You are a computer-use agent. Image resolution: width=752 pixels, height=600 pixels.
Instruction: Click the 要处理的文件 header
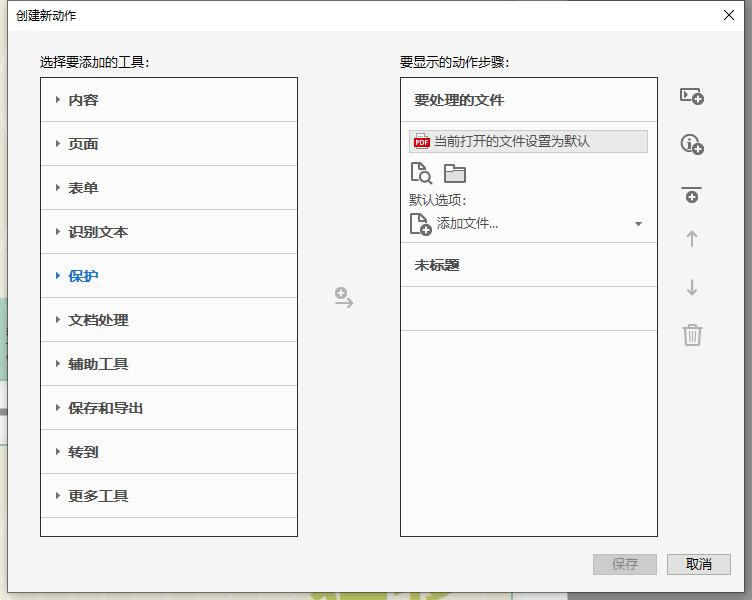pos(529,100)
